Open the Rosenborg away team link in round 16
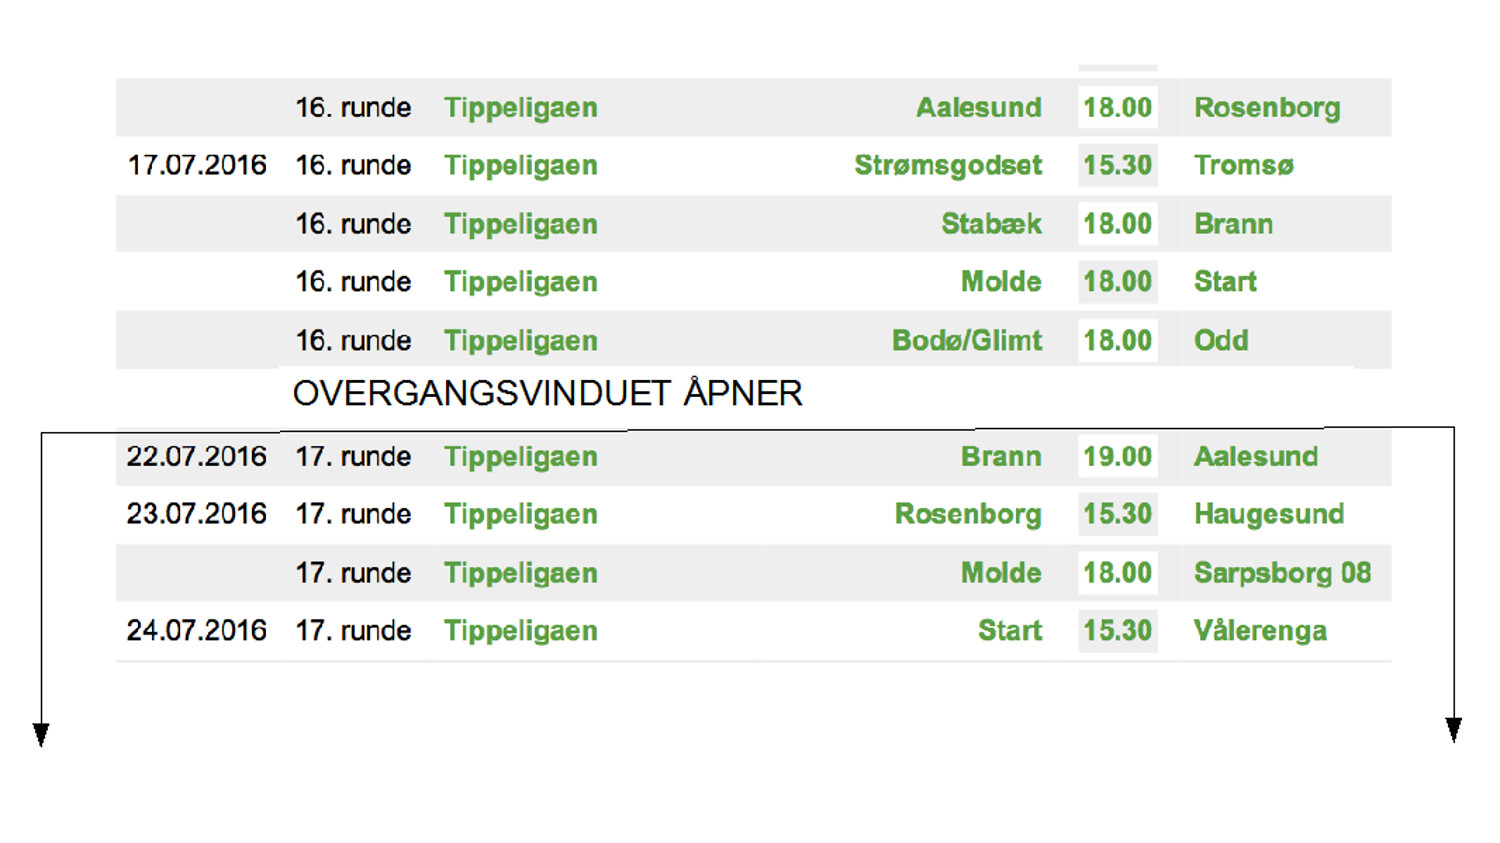The width and height of the screenshot is (1500, 843). pyautogui.click(x=1266, y=107)
